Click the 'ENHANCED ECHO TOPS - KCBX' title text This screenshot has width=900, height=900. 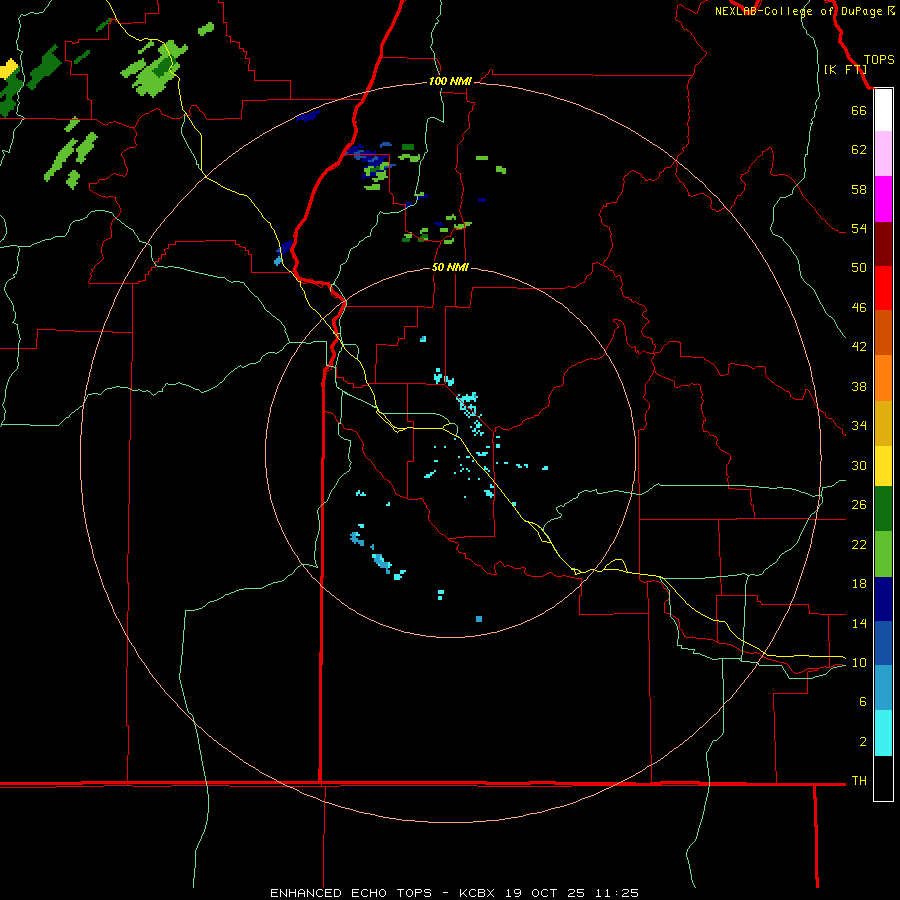click(382, 893)
